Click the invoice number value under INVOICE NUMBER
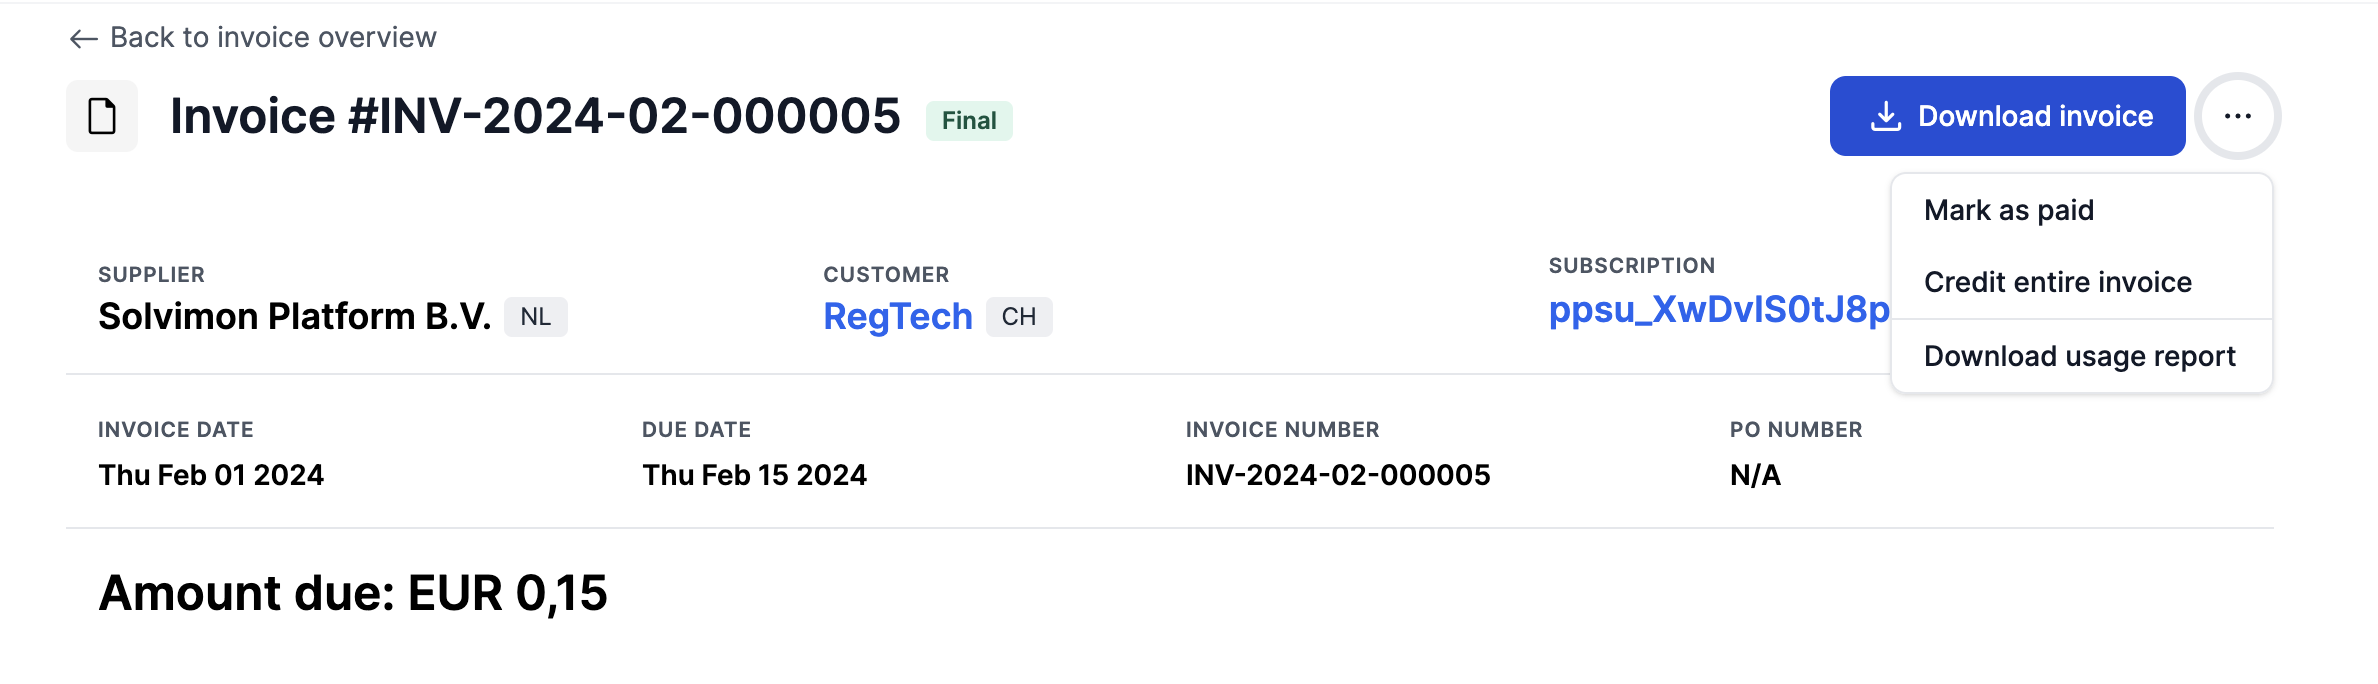The width and height of the screenshot is (2378, 684). pyautogui.click(x=1337, y=475)
